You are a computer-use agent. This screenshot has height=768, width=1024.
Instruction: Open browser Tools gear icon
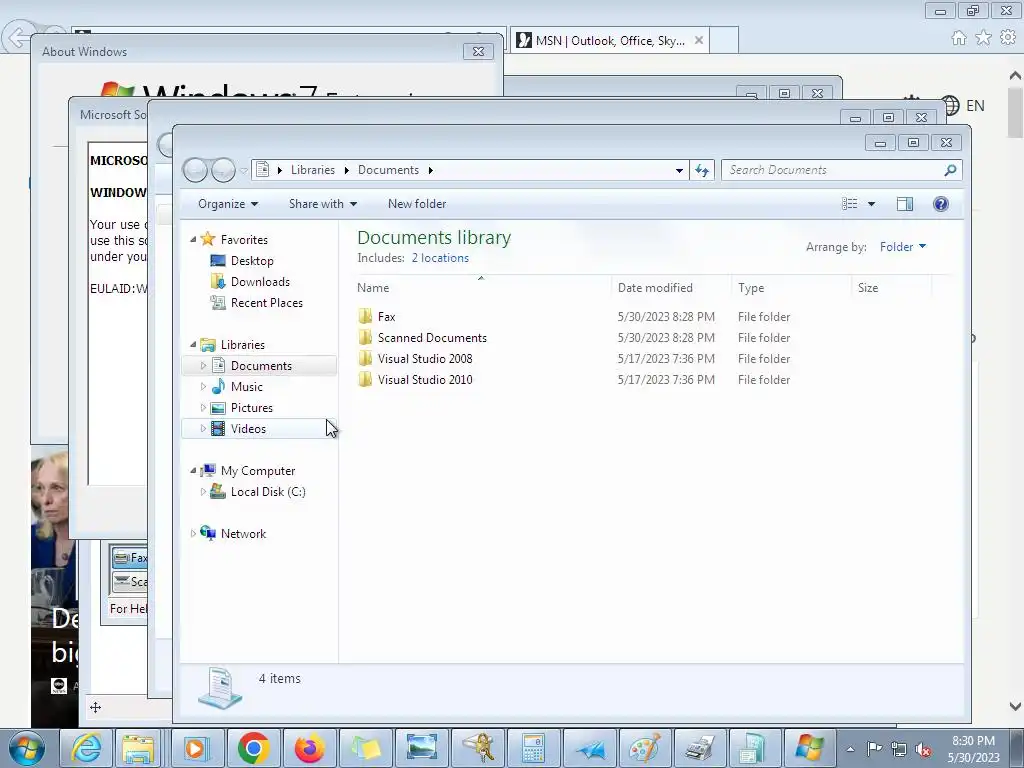pyautogui.click(x=1008, y=38)
